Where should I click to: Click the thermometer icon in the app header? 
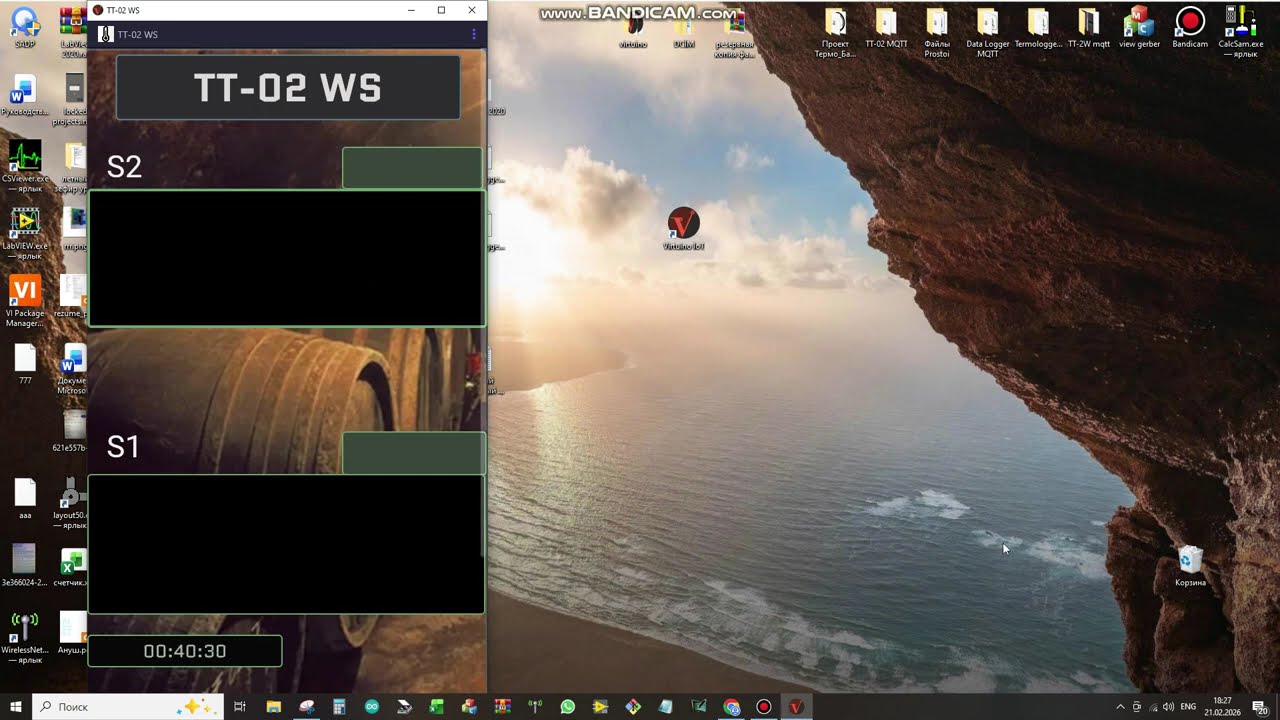click(106, 34)
